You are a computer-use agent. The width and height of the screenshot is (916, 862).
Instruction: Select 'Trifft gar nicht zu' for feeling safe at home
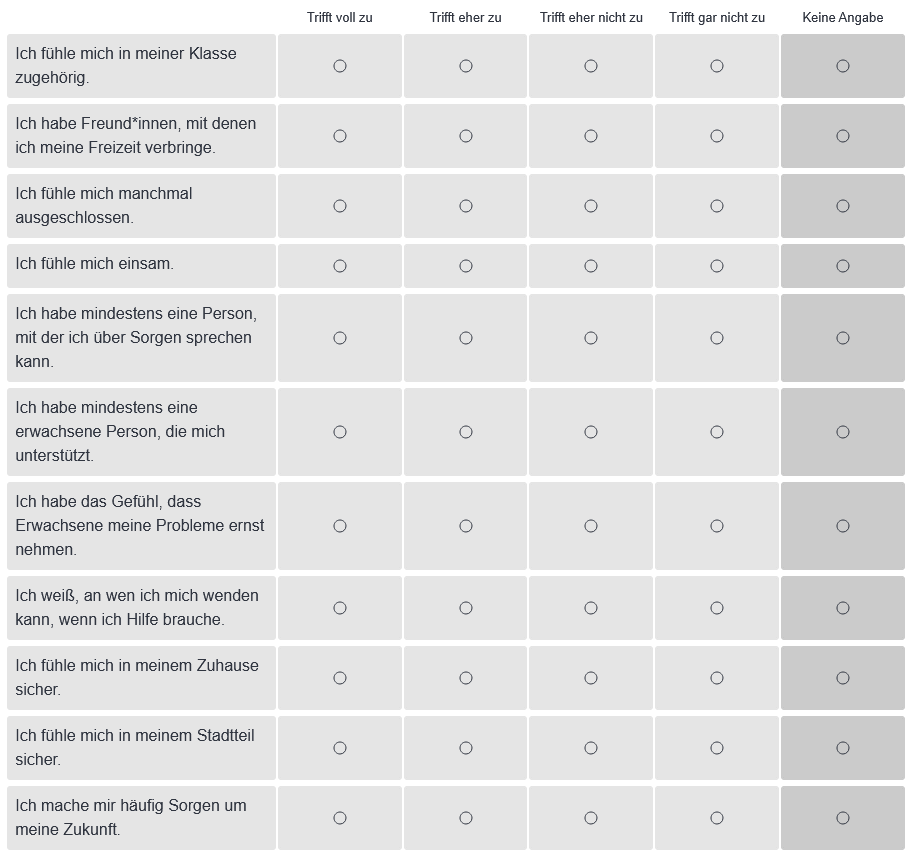coord(717,678)
